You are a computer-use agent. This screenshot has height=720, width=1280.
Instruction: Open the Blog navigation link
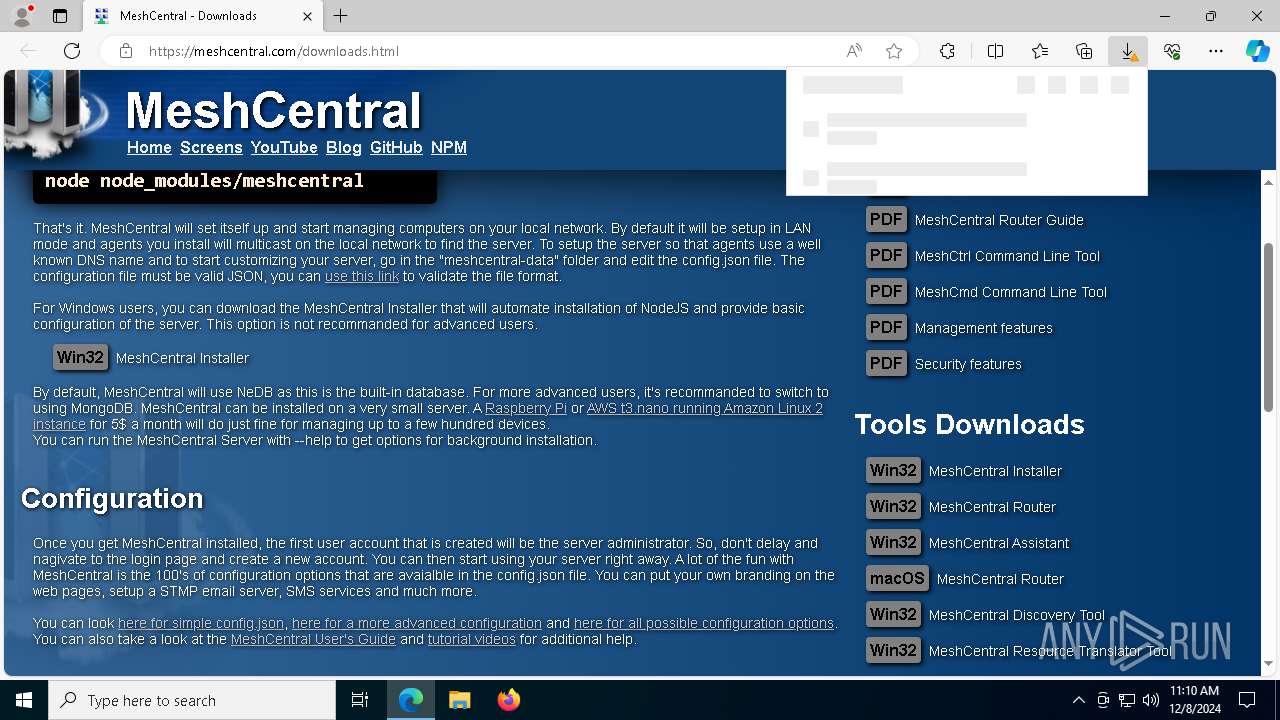(343, 147)
